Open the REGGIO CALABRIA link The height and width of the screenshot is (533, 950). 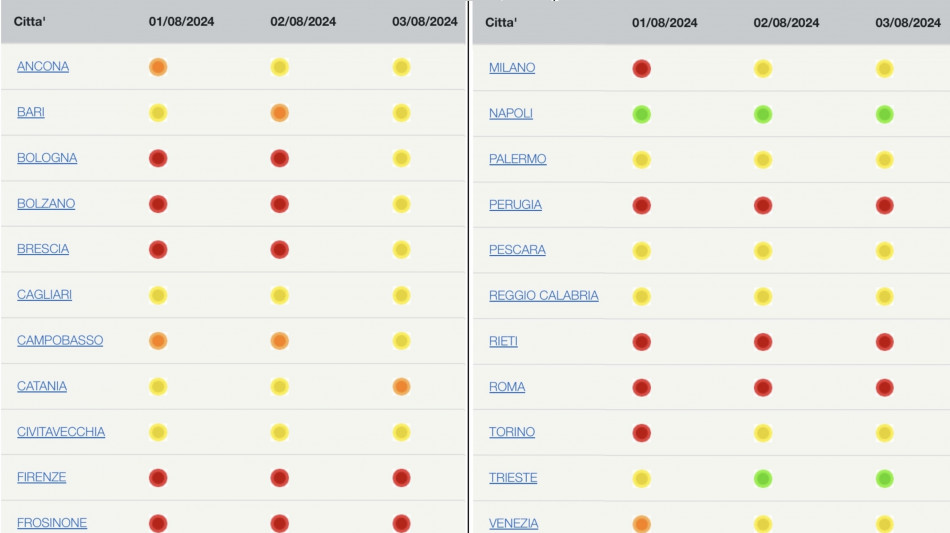click(543, 296)
